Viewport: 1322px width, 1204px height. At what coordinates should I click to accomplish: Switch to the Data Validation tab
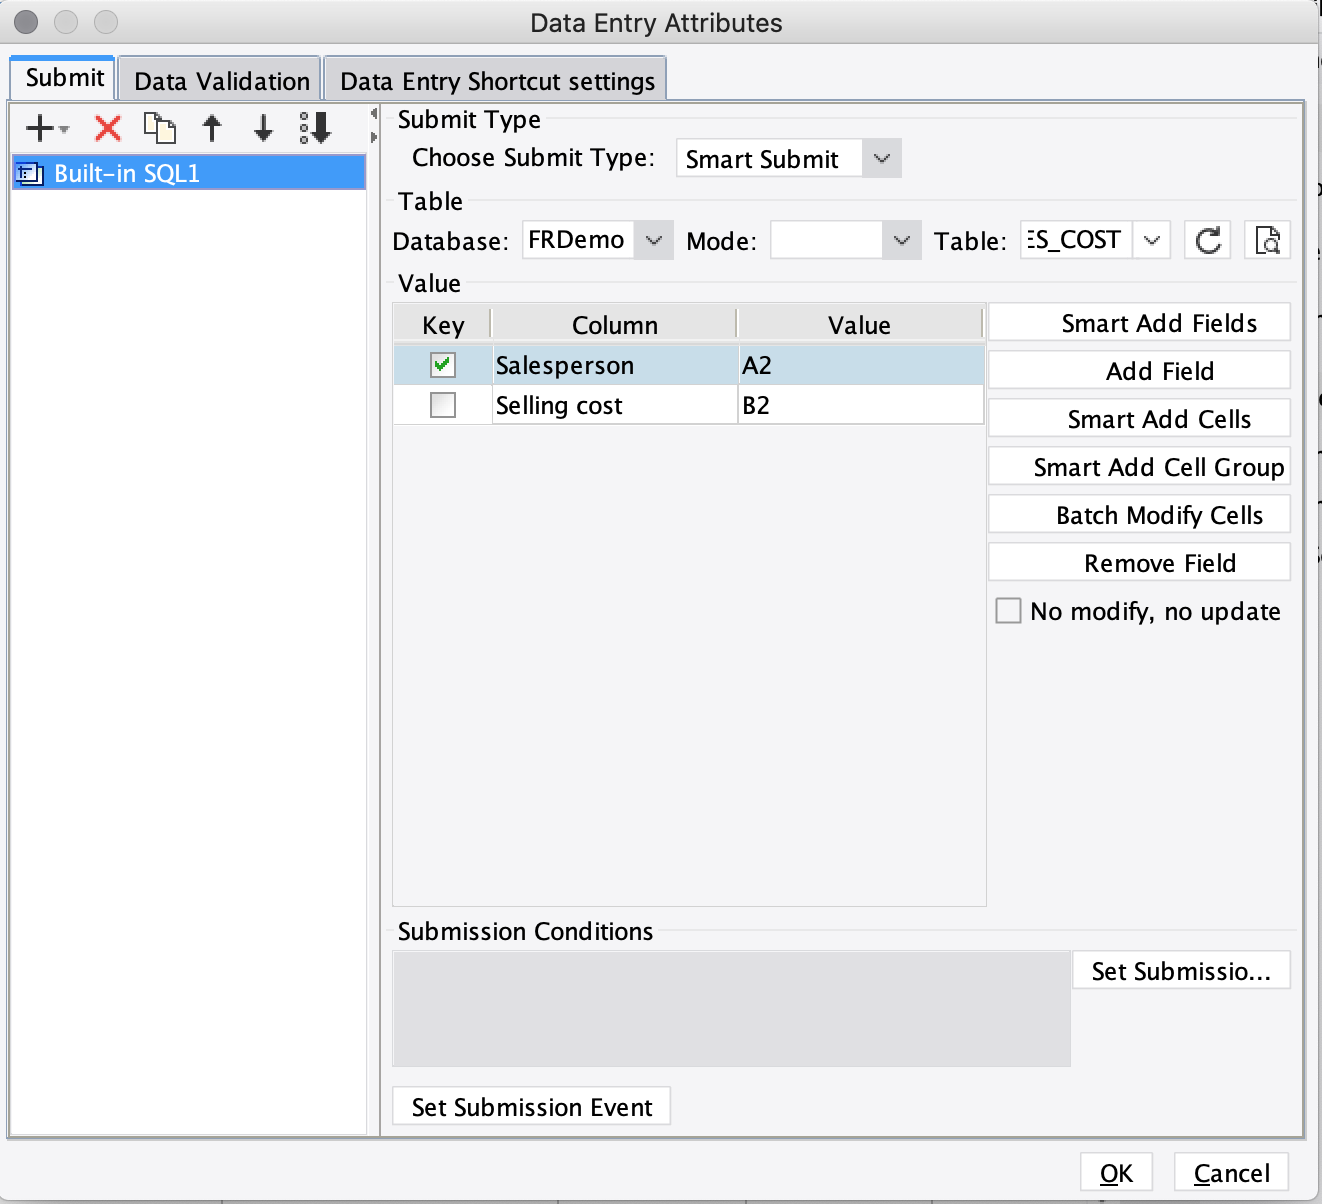222,80
